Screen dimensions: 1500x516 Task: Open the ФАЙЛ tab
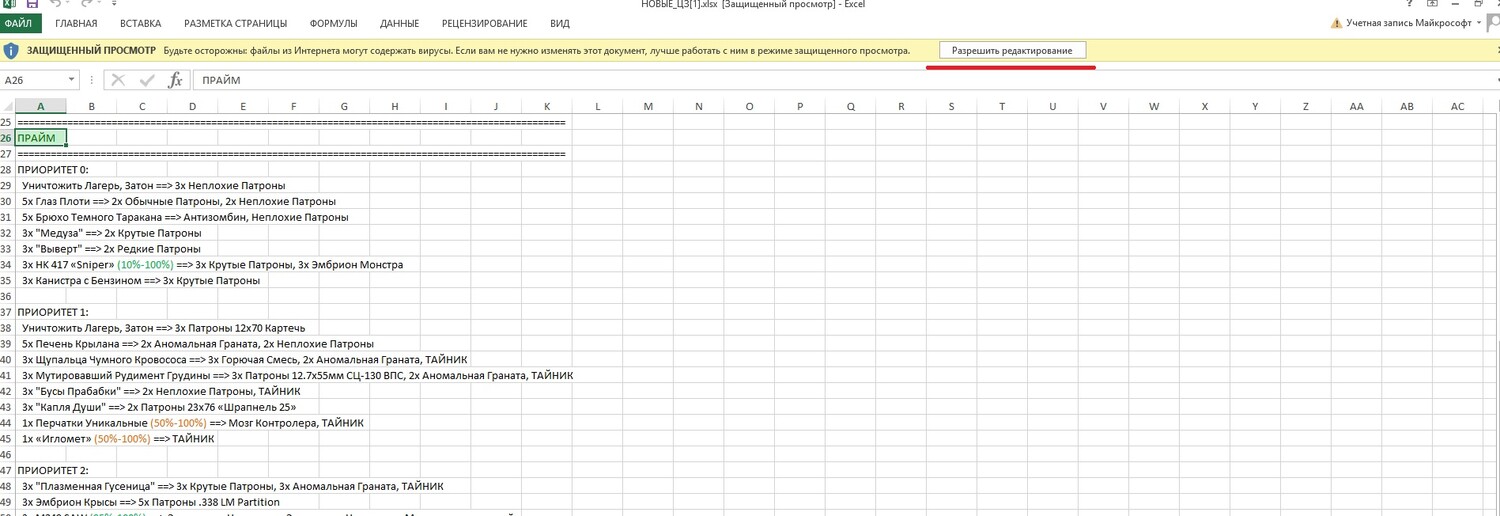(x=19, y=23)
